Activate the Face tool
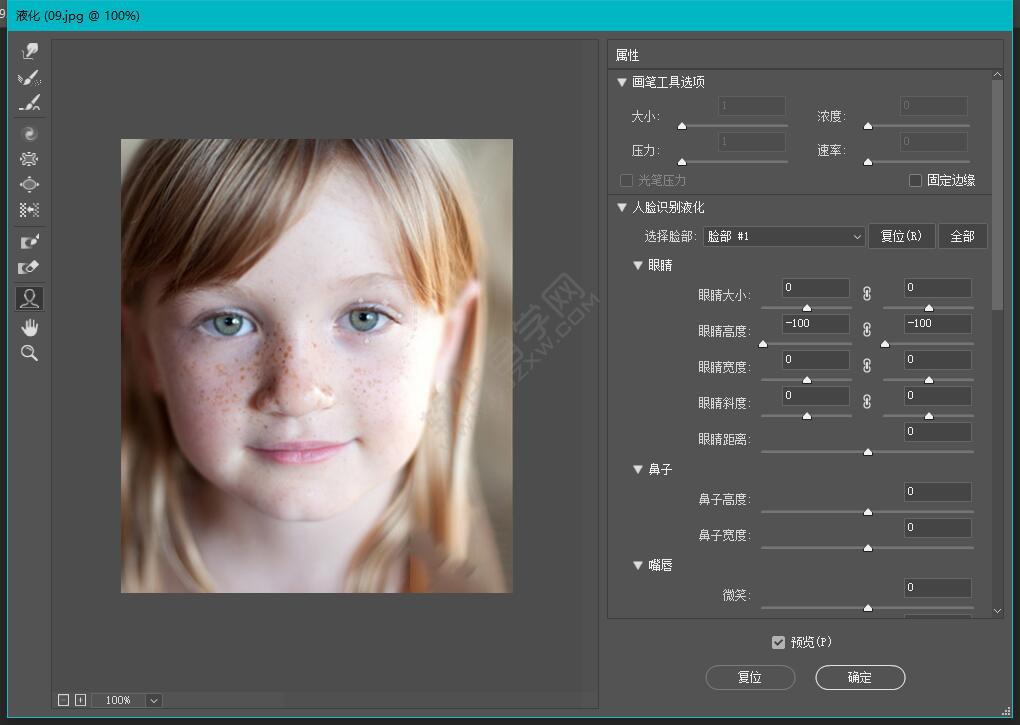This screenshot has width=1020, height=725. pyautogui.click(x=30, y=298)
